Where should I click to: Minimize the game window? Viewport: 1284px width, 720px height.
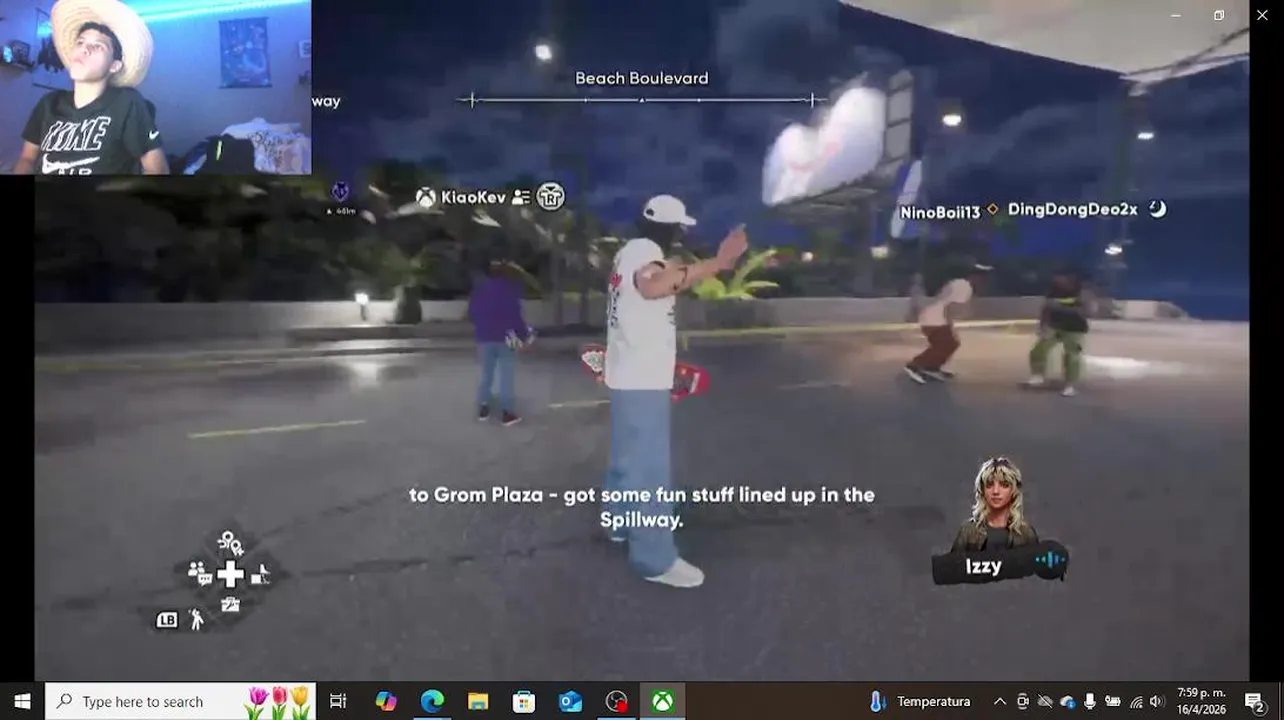point(1176,15)
